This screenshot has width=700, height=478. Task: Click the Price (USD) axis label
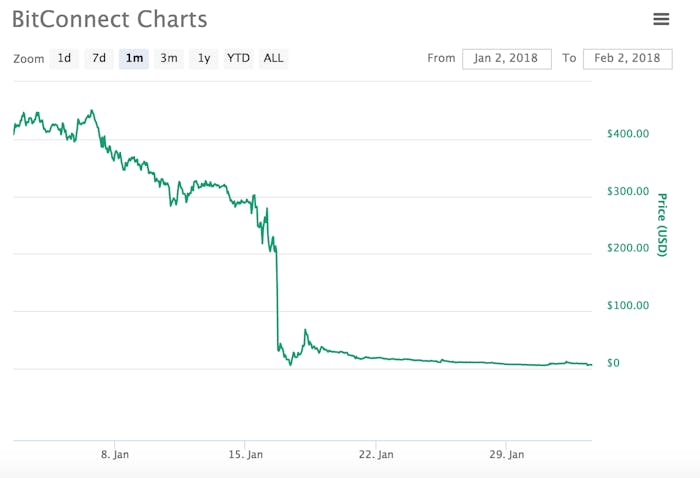662,225
